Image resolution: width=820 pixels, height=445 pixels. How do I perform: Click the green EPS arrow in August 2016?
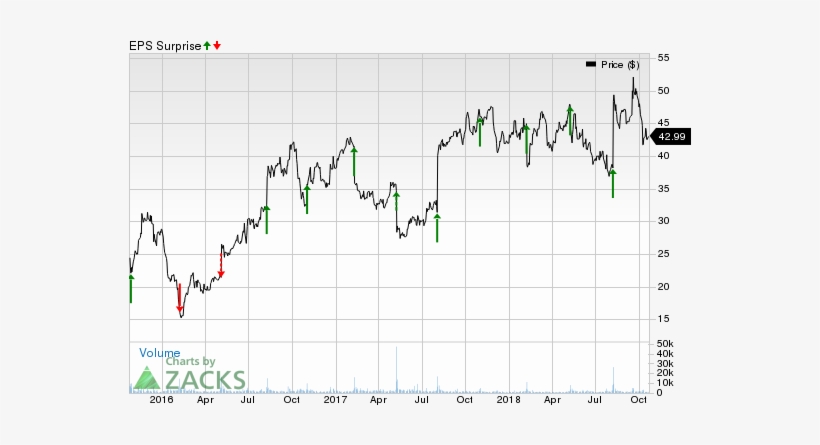point(267,220)
